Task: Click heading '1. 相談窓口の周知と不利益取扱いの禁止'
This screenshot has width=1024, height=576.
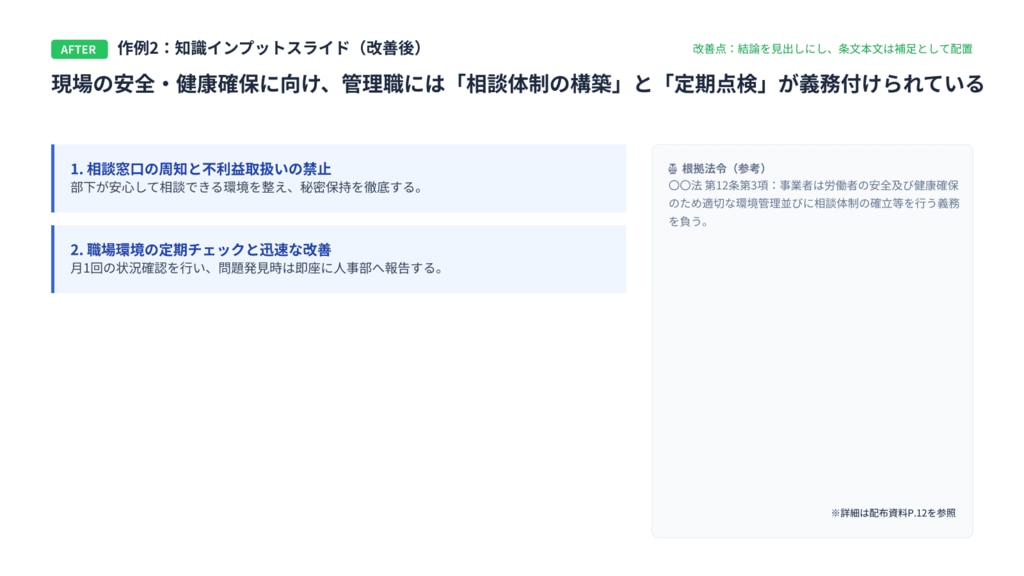Action: pyautogui.click(x=200, y=168)
